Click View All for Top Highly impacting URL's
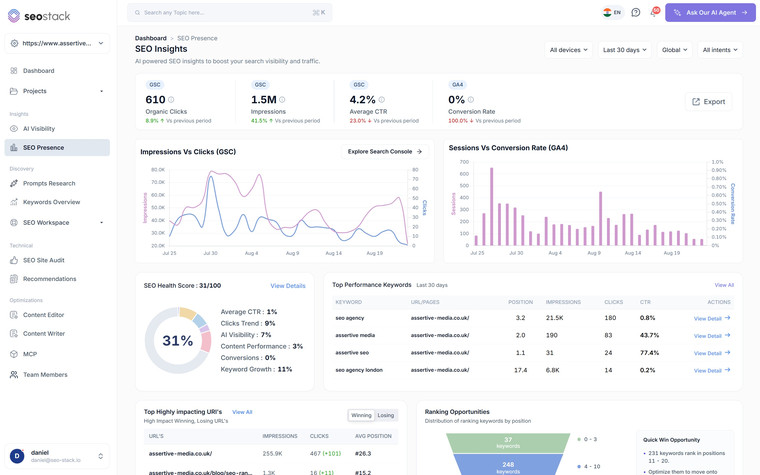 click(242, 412)
